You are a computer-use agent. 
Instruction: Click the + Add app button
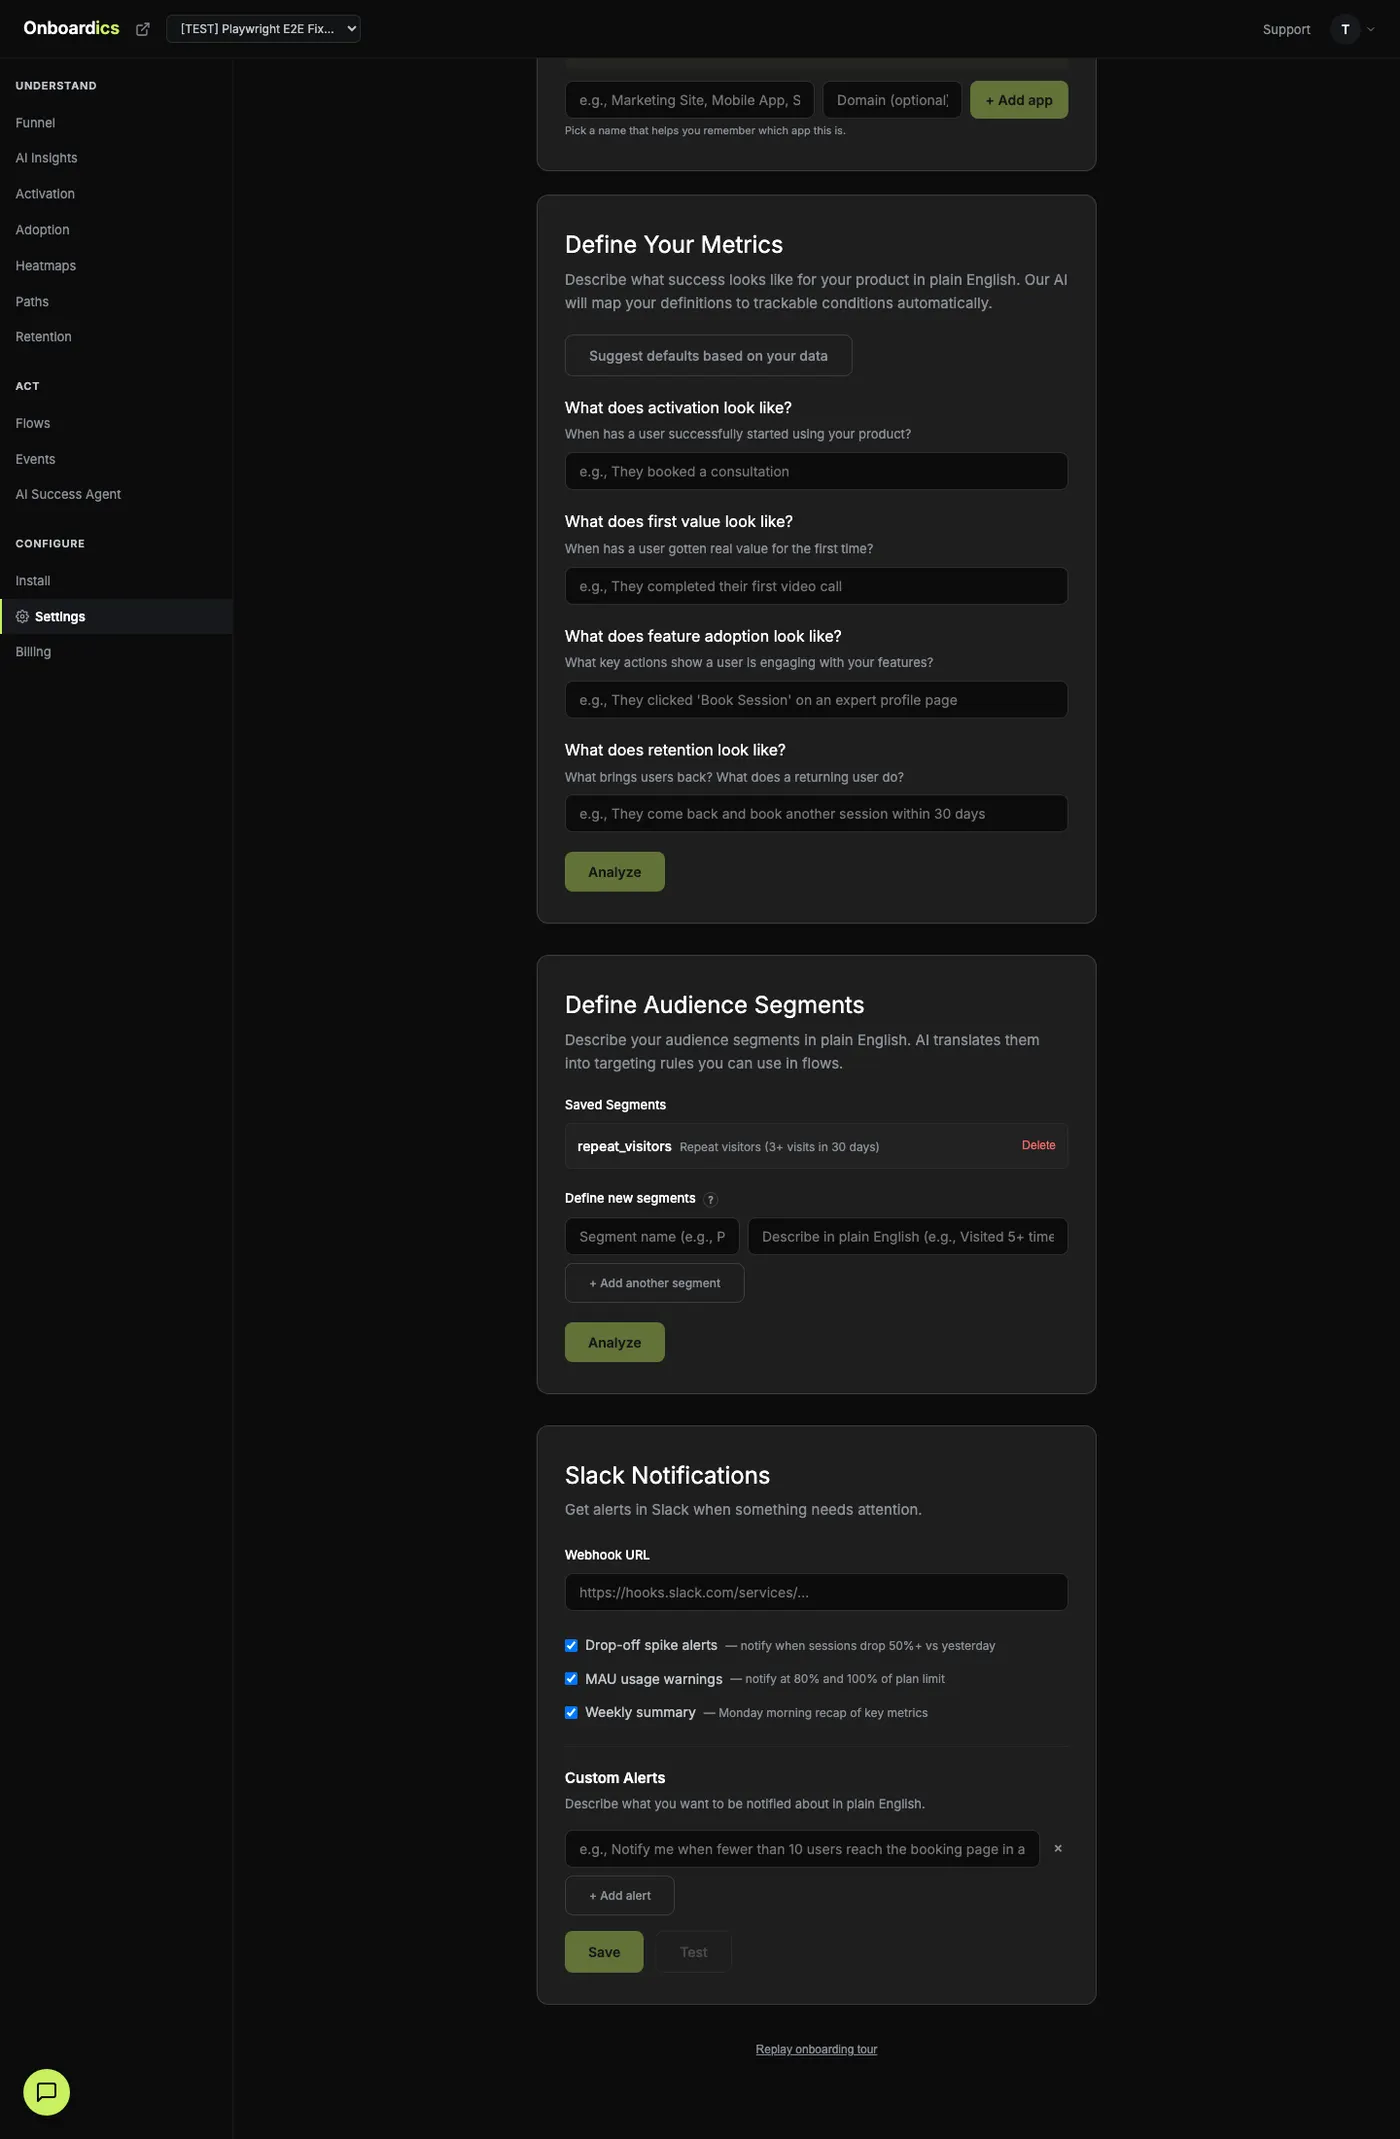(x=1019, y=100)
